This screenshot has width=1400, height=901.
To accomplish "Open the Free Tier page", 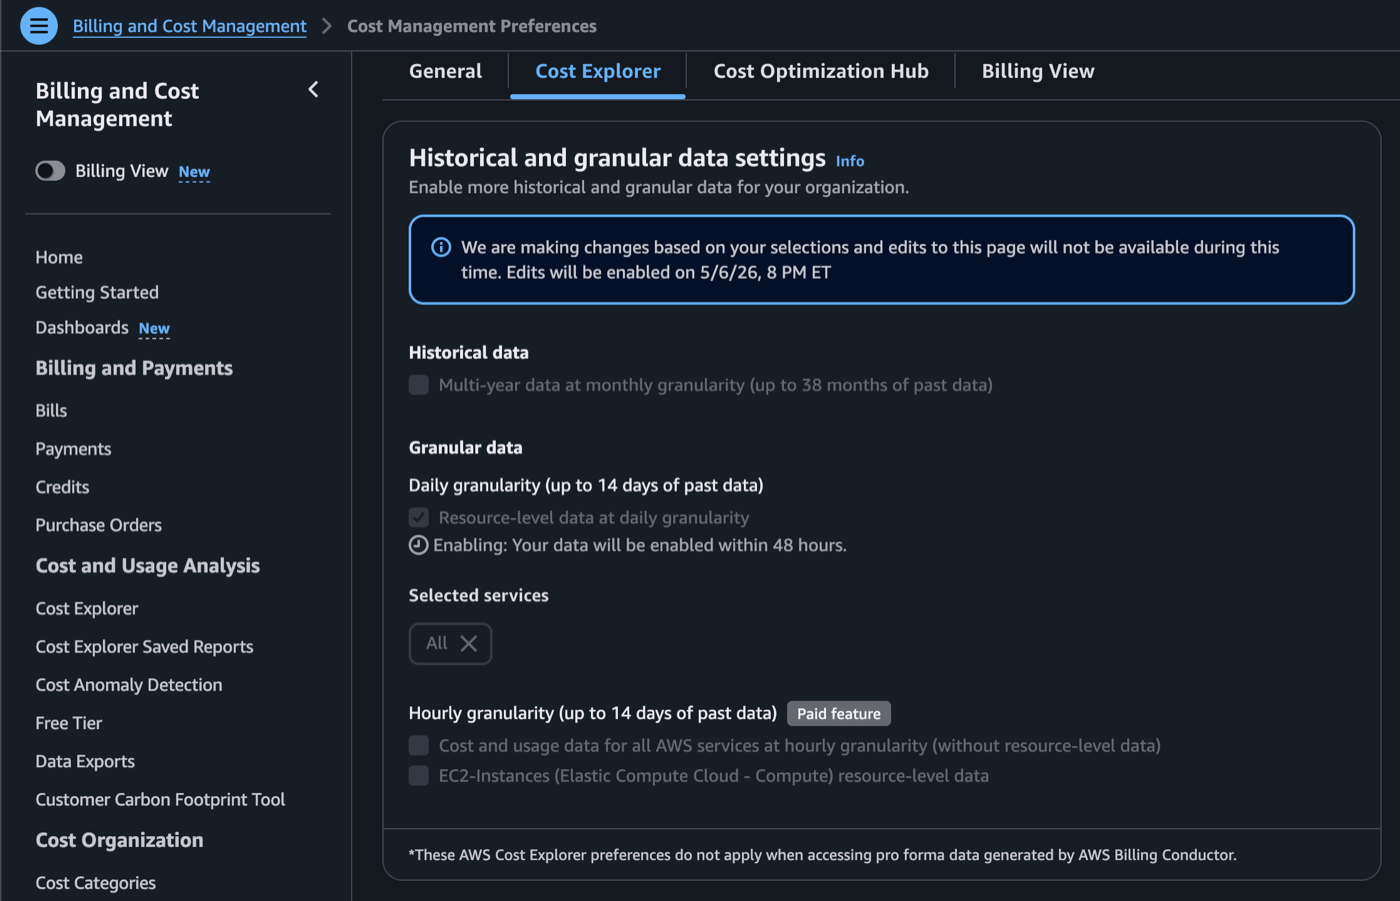I will (69, 723).
